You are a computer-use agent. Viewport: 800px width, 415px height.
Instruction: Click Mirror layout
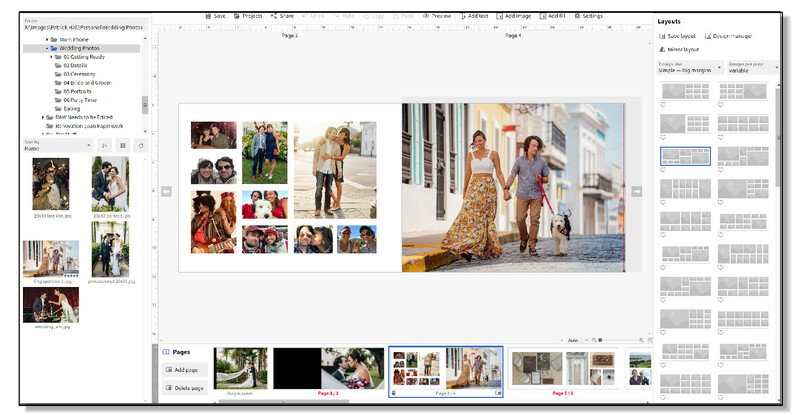pyautogui.click(x=679, y=50)
